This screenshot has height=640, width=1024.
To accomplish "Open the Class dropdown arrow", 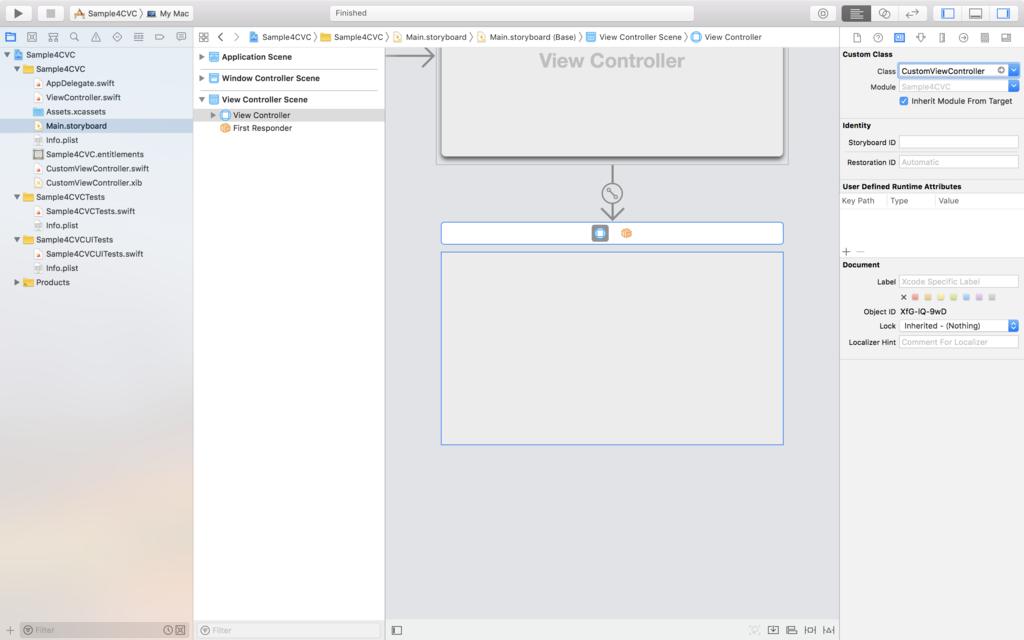I will (1014, 71).
